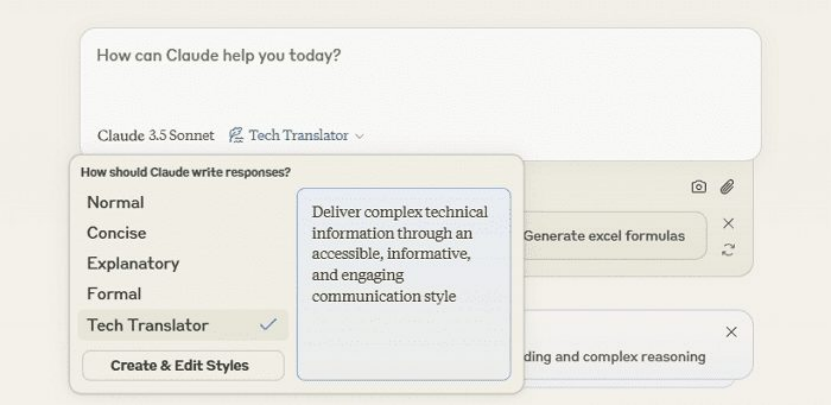Dismiss suggestions with X beside Generate excel formulas
The height and width of the screenshot is (405, 831).
pos(728,223)
